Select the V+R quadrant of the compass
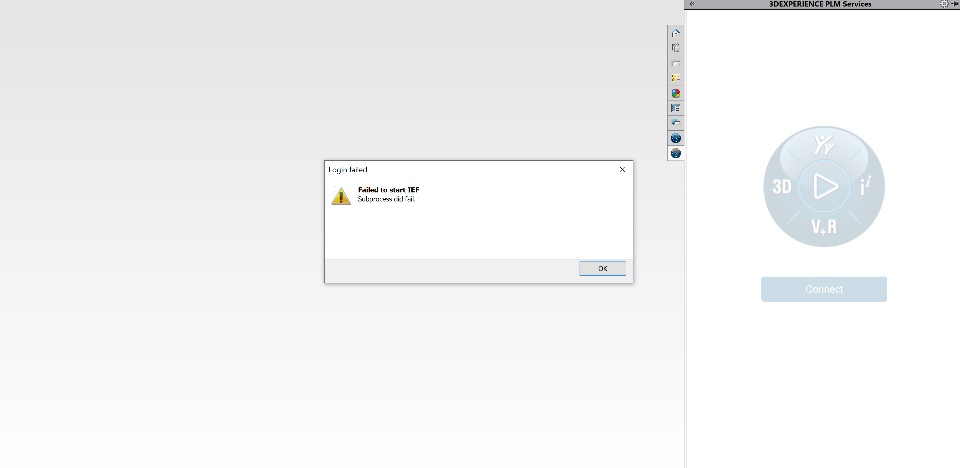Viewport: 960px width, 468px height. (x=824, y=227)
